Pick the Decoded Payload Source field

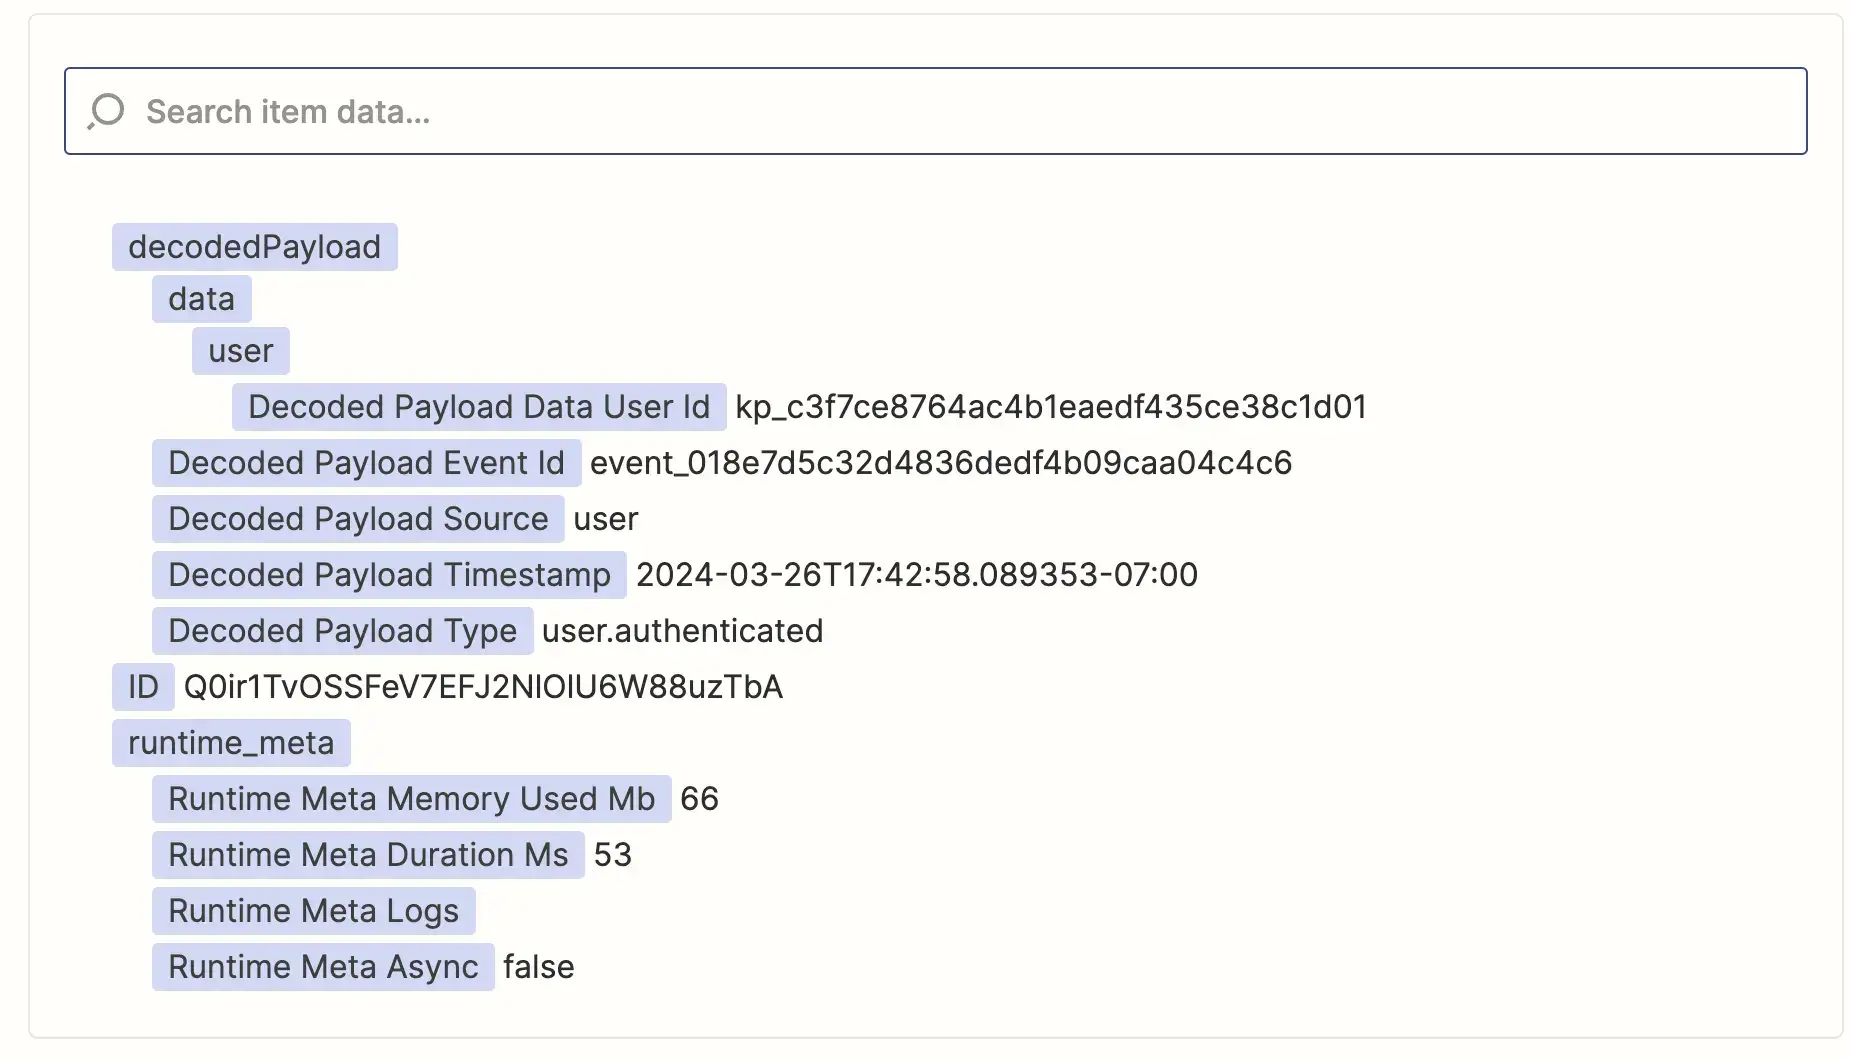pos(358,519)
